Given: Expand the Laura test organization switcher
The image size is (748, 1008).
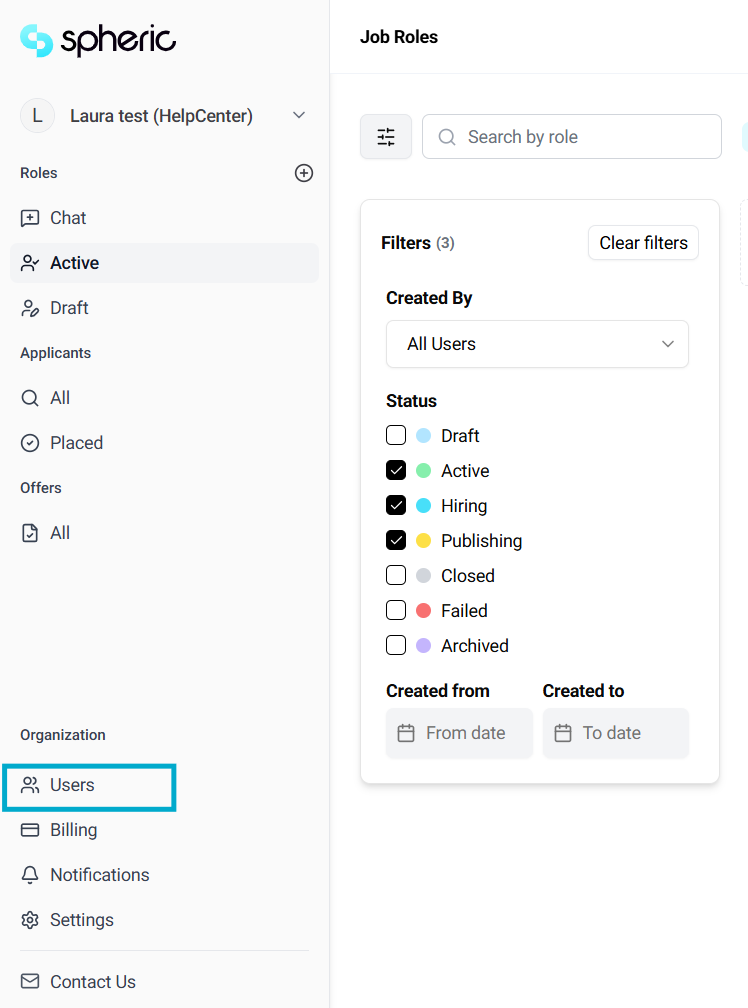Looking at the screenshot, I should click(298, 116).
